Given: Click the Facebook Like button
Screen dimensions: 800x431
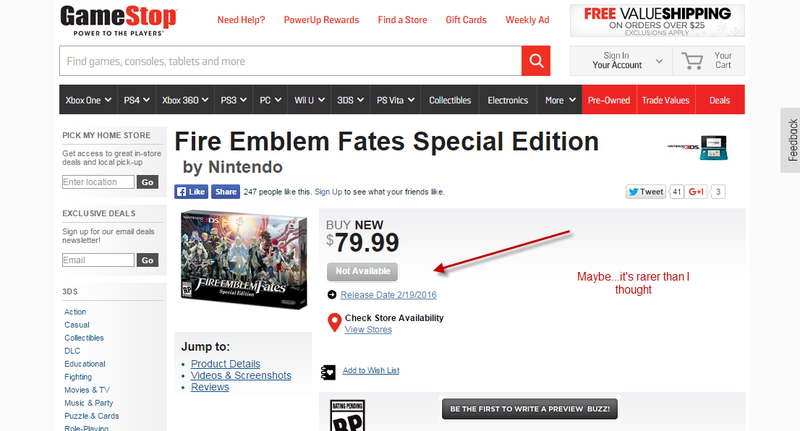Looking at the screenshot, I should tap(191, 192).
